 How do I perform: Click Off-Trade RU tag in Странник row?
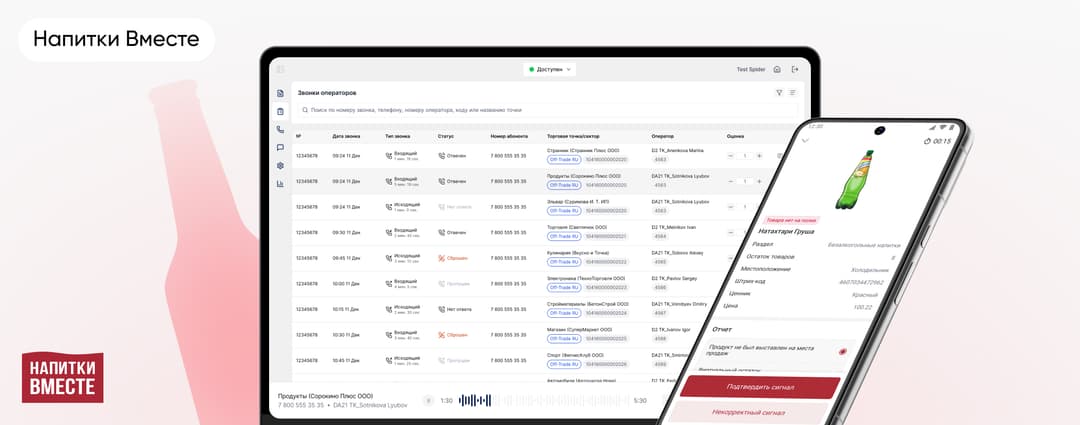563,159
